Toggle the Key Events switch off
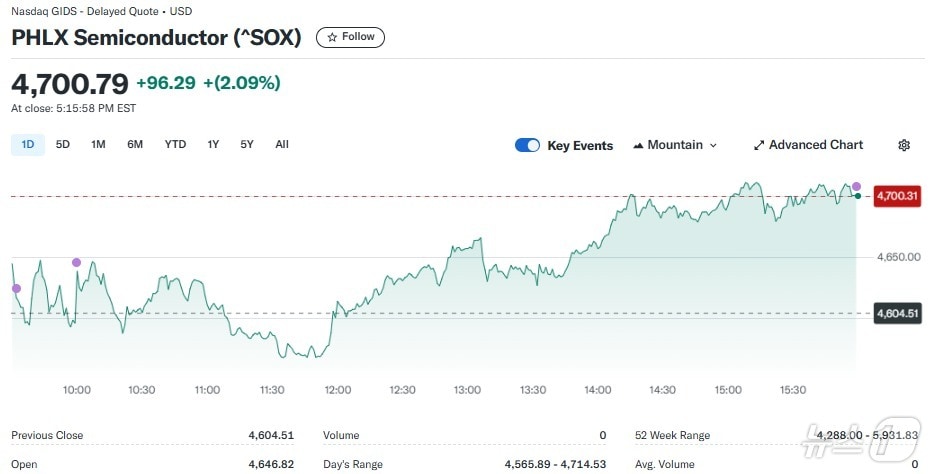Viewport: 931px width, 474px height. 527,145
